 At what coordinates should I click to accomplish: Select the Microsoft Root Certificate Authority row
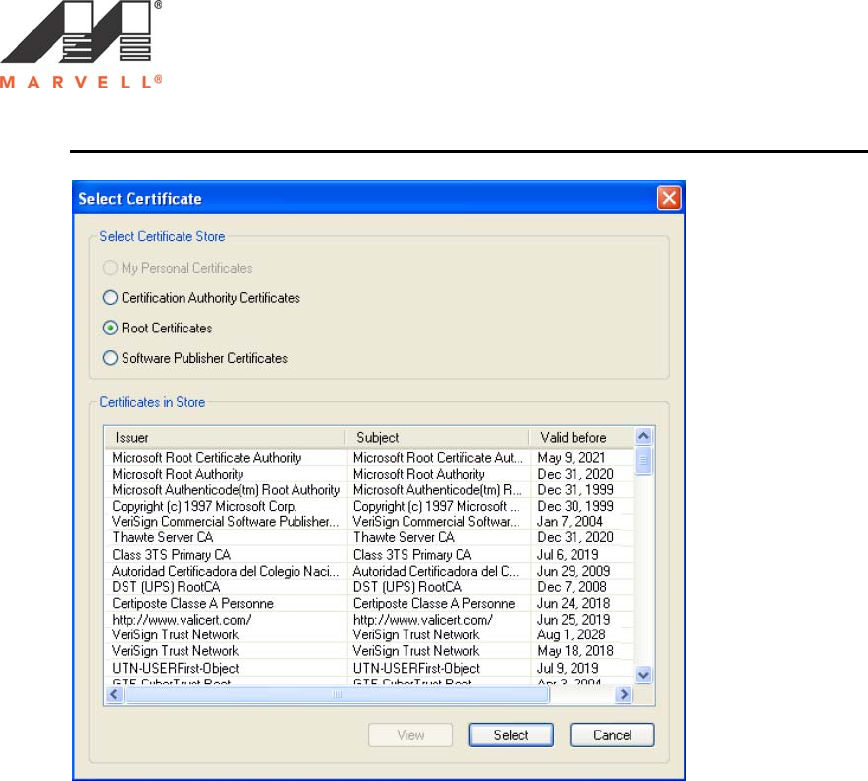tap(369, 458)
